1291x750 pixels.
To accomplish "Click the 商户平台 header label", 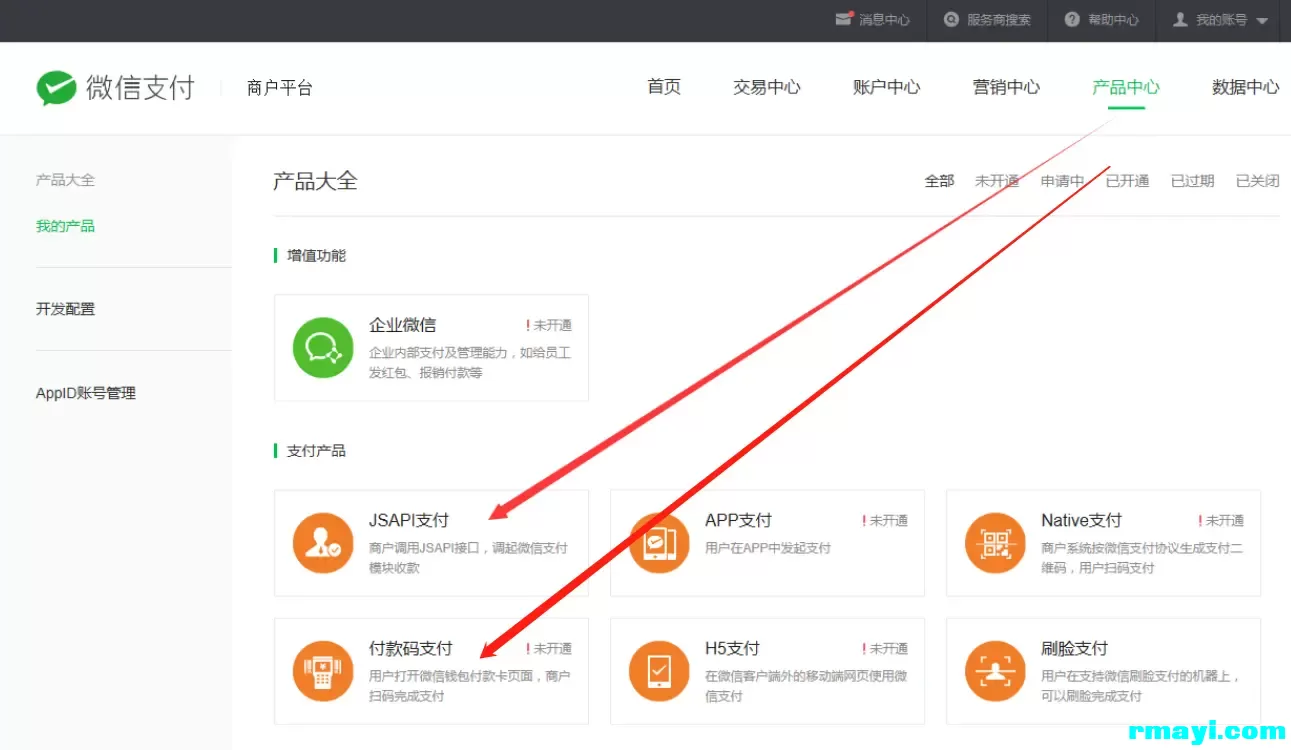I will coord(280,88).
